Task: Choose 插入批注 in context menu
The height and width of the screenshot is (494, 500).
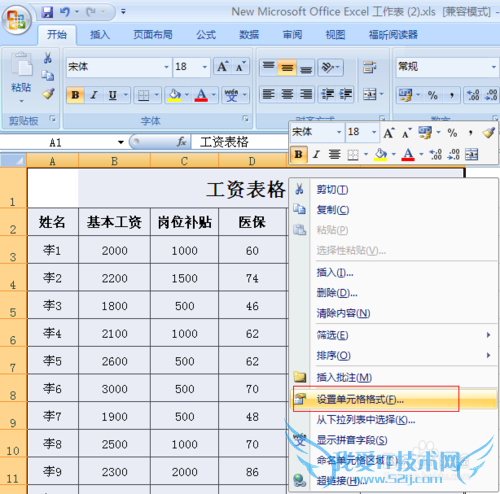Action: 394,377
